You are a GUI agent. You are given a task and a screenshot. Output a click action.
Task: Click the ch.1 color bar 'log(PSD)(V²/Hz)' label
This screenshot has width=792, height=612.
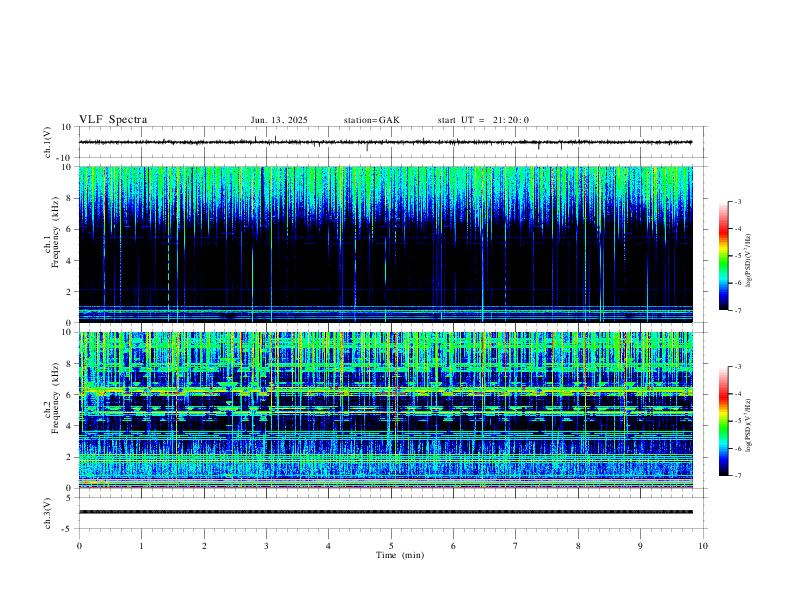point(749,261)
